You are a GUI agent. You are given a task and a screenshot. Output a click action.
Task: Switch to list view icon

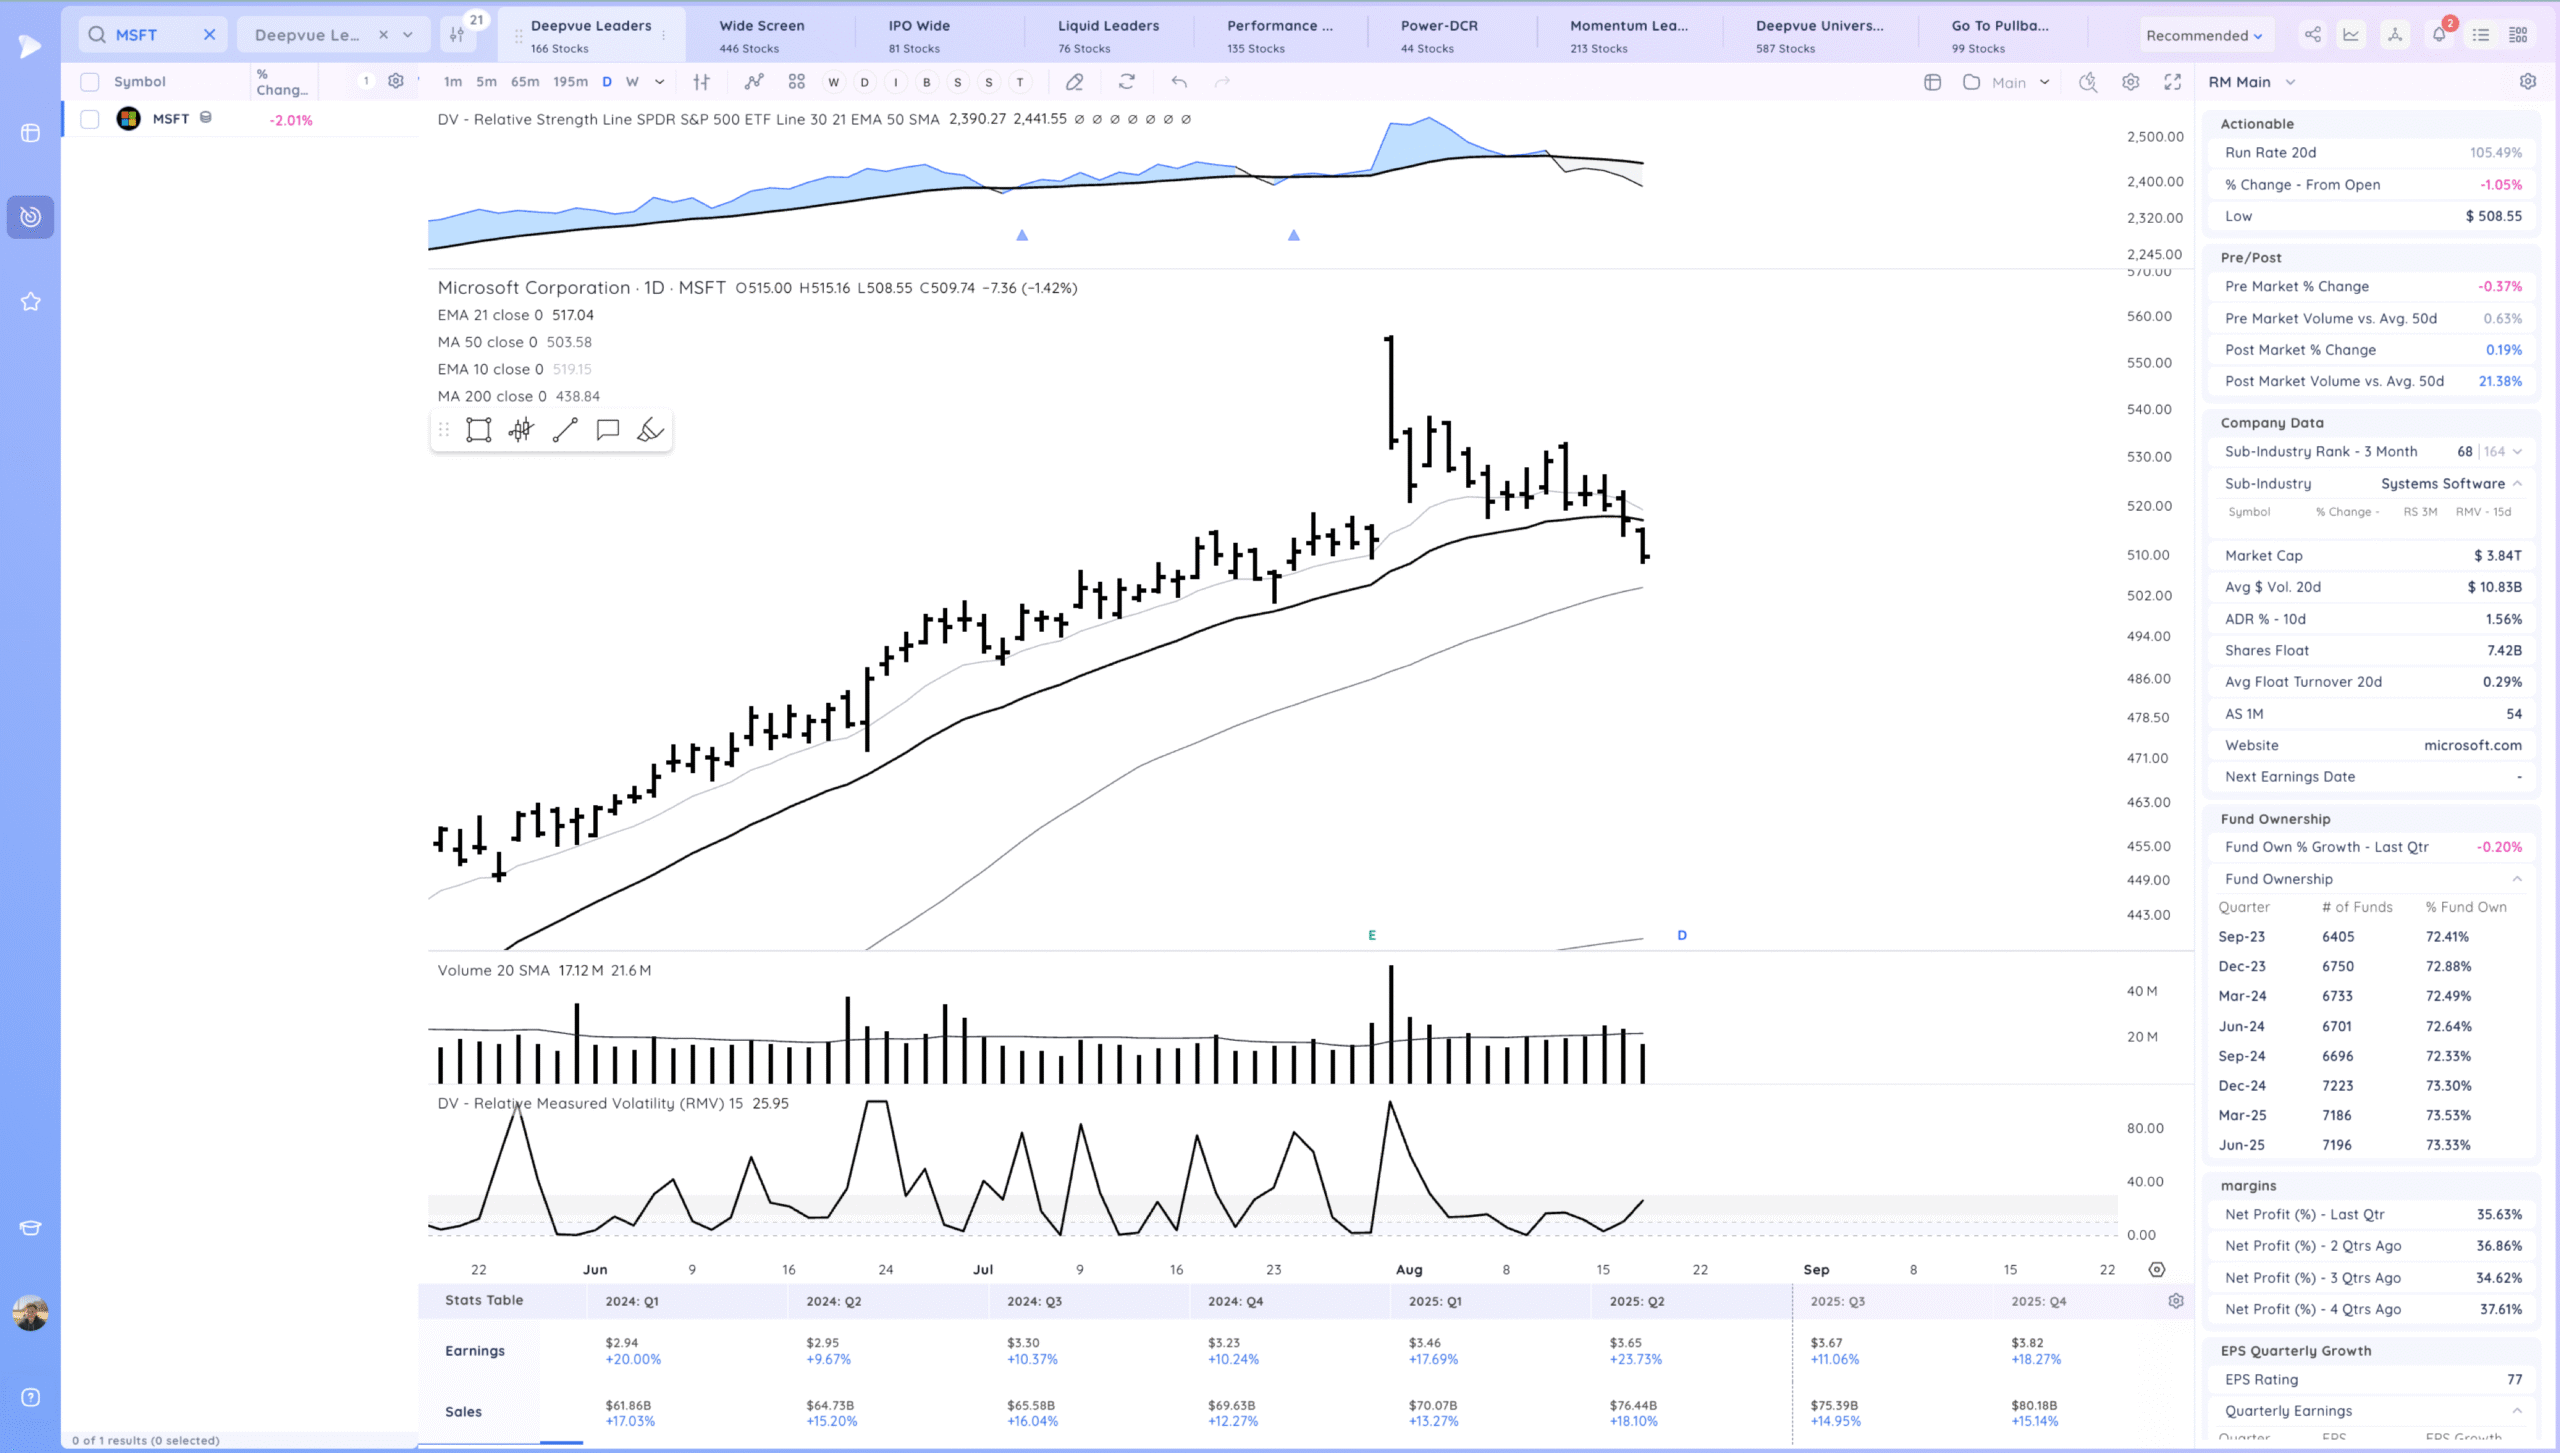(2481, 35)
